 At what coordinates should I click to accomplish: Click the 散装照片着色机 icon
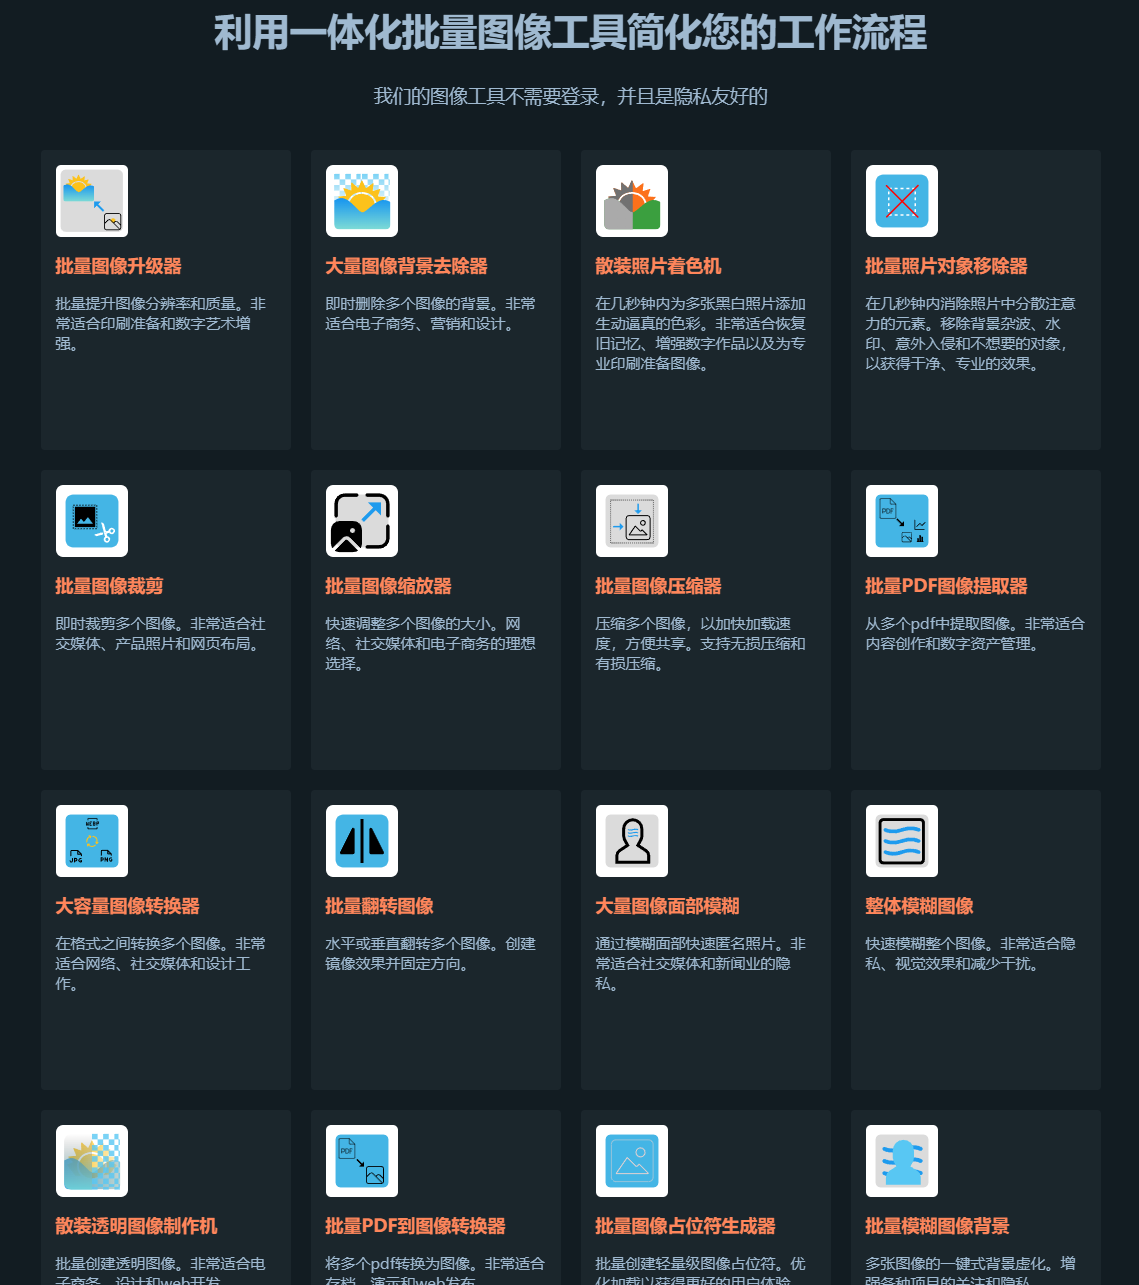point(632,201)
